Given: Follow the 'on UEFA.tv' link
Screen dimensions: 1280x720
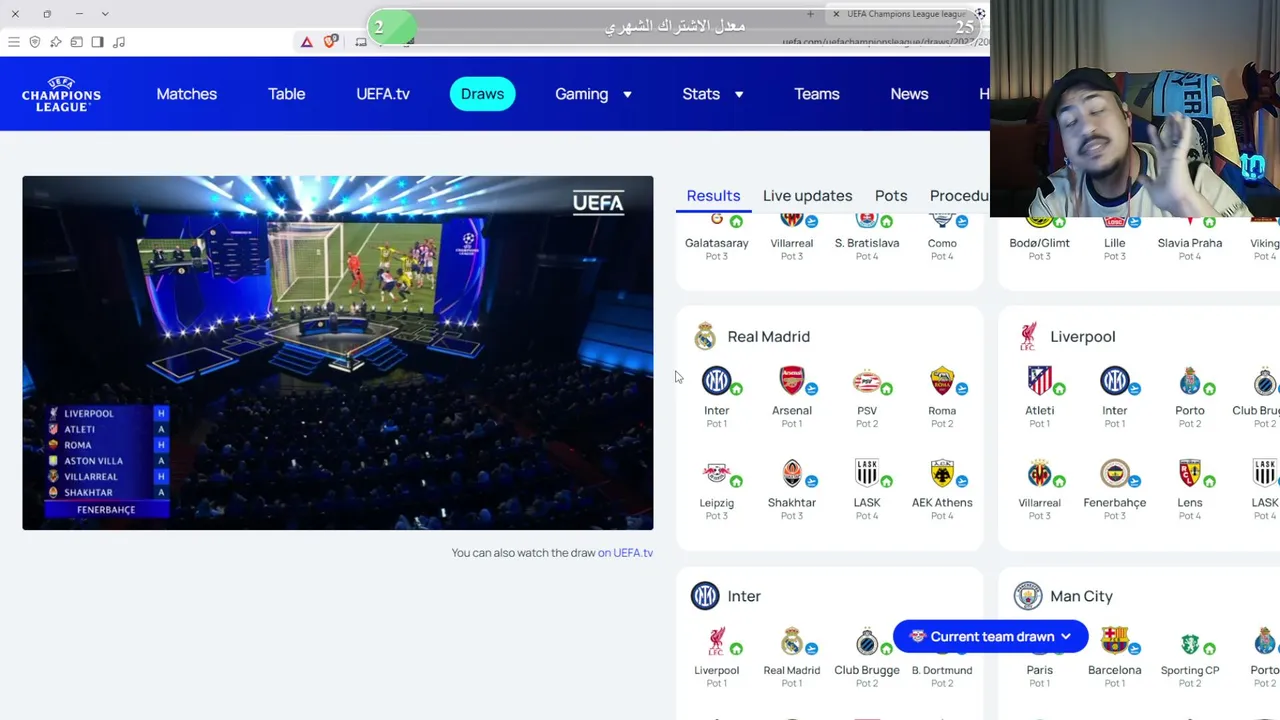Looking at the screenshot, I should click(x=625, y=553).
